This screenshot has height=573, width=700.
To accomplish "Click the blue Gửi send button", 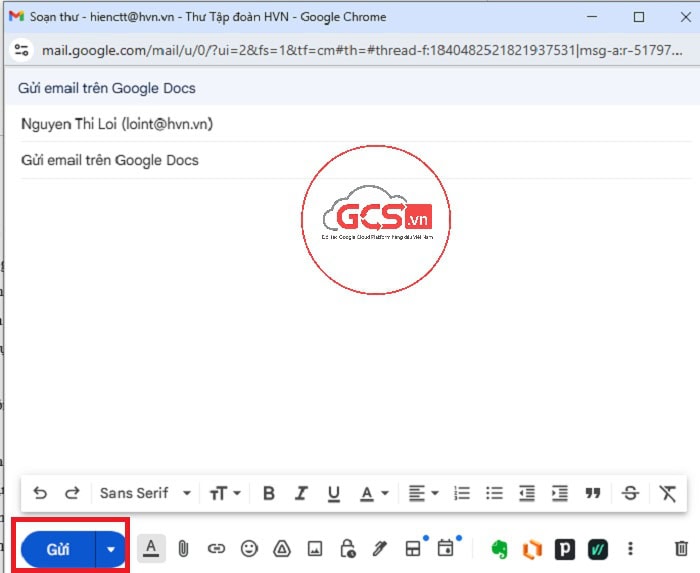I will coord(58,549).
